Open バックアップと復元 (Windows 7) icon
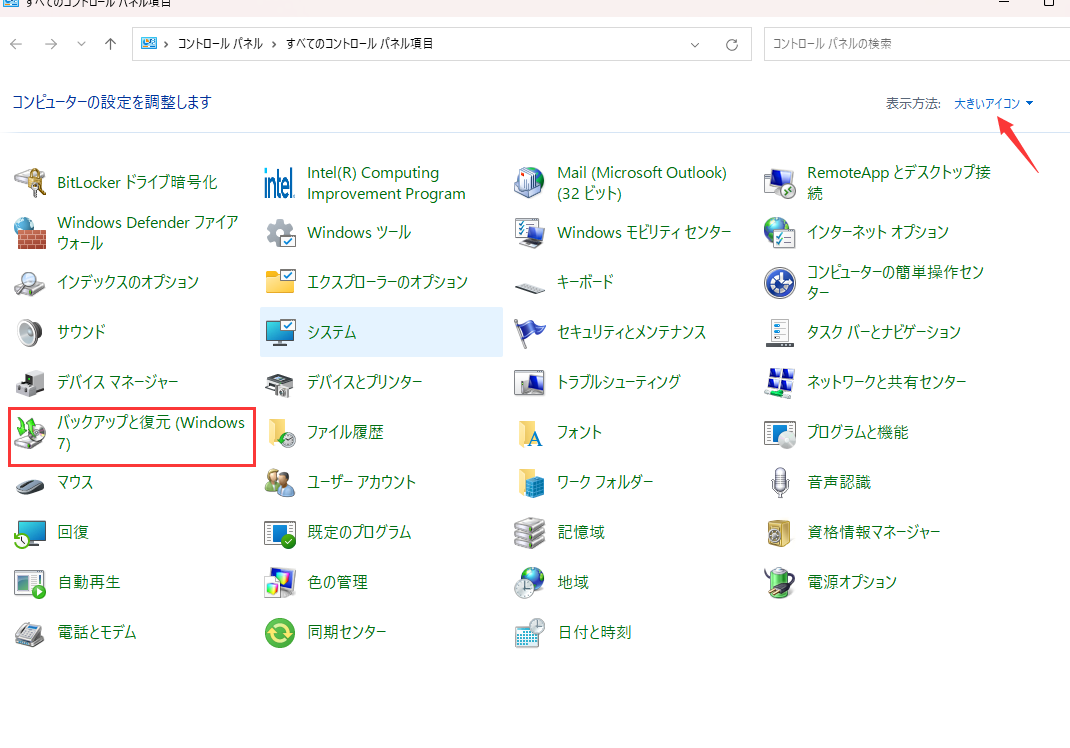Screen dimensions: 1070x748 pos(30,433)
